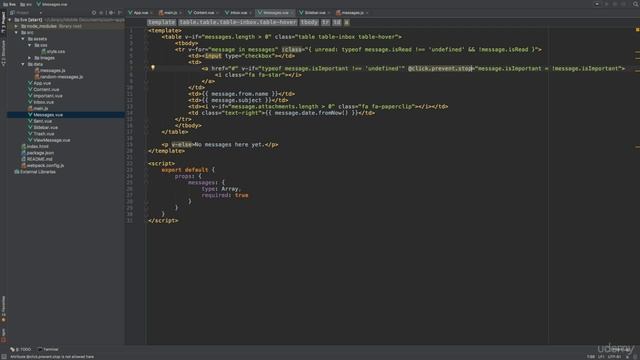This screenshot has width=640, height=360.
Task: Click the scroll-from-source locate icon
Action: tap(94, 13)
